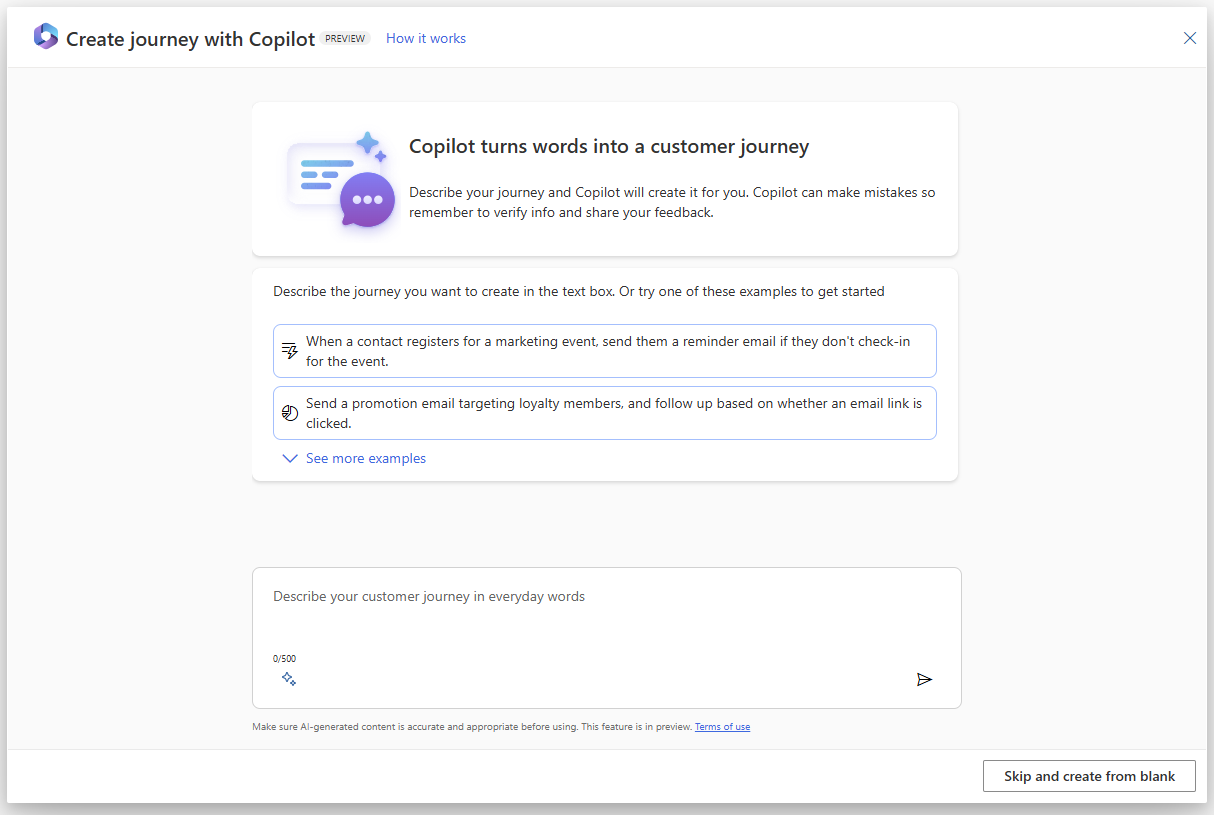Screen dimensions: 1214x815
Task: Select the loyalty members promotion email example
Action: [605, 413]
